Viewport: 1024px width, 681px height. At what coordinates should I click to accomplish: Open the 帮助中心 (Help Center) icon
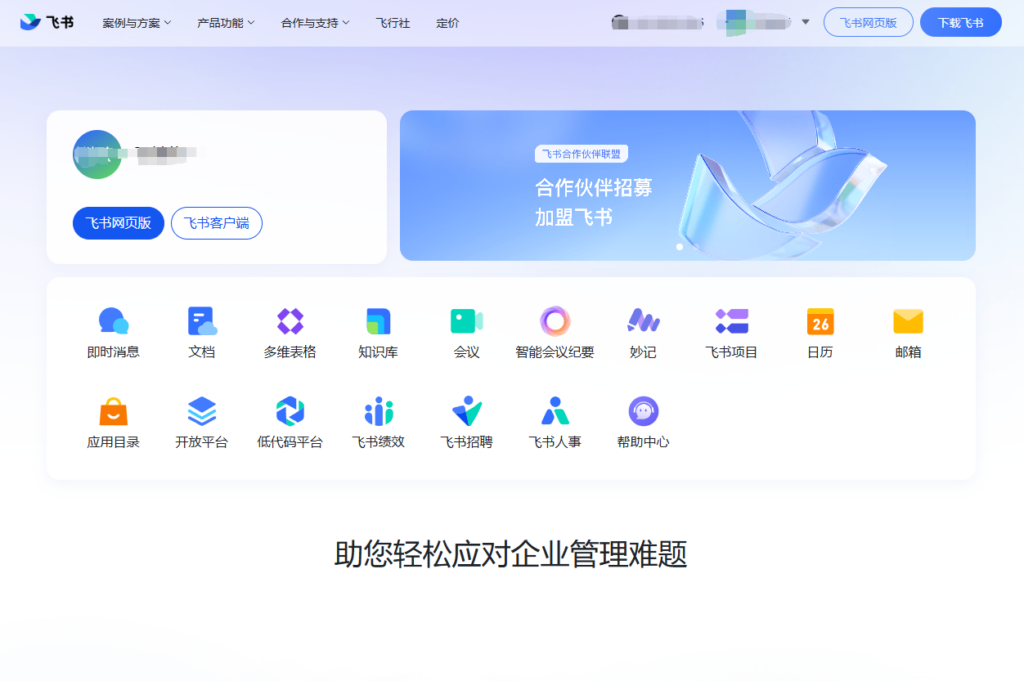(x=642, y=410)
